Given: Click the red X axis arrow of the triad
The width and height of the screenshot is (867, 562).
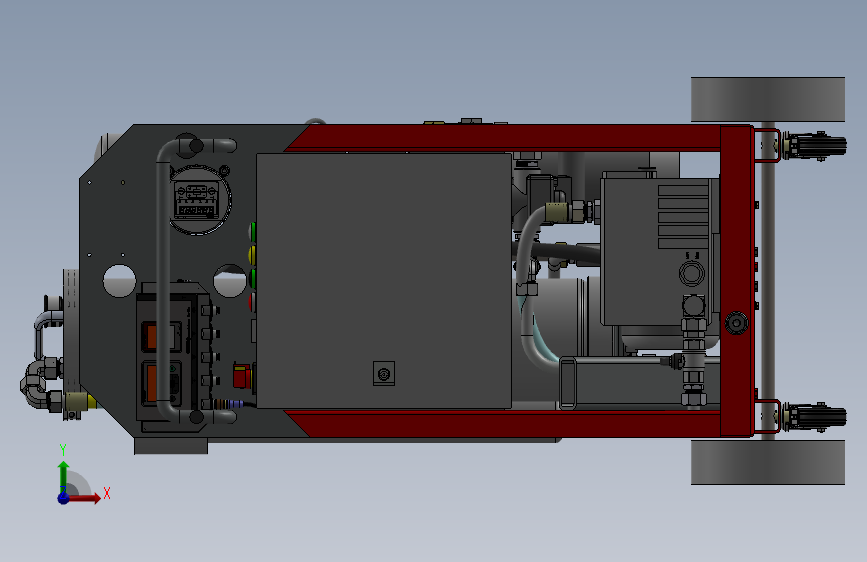Looking at the screenshot, I should tap(83, 498).
